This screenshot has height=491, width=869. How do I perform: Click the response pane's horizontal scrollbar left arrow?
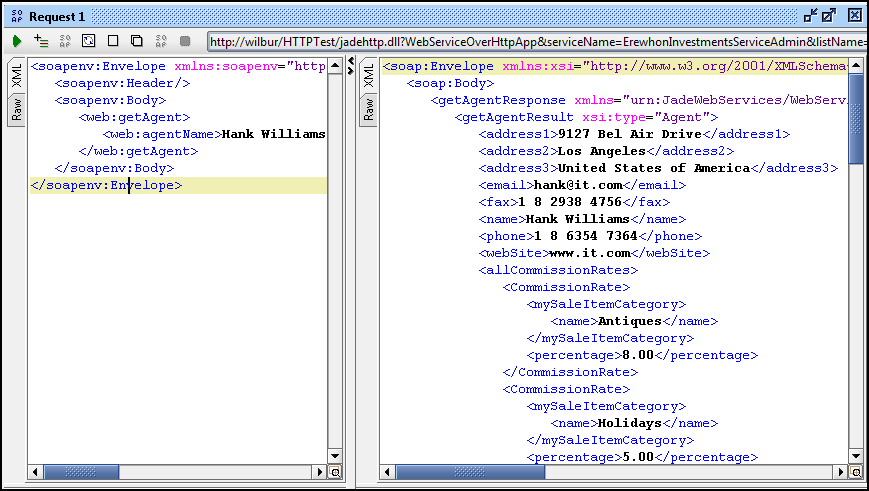click(x=387, y=472)
